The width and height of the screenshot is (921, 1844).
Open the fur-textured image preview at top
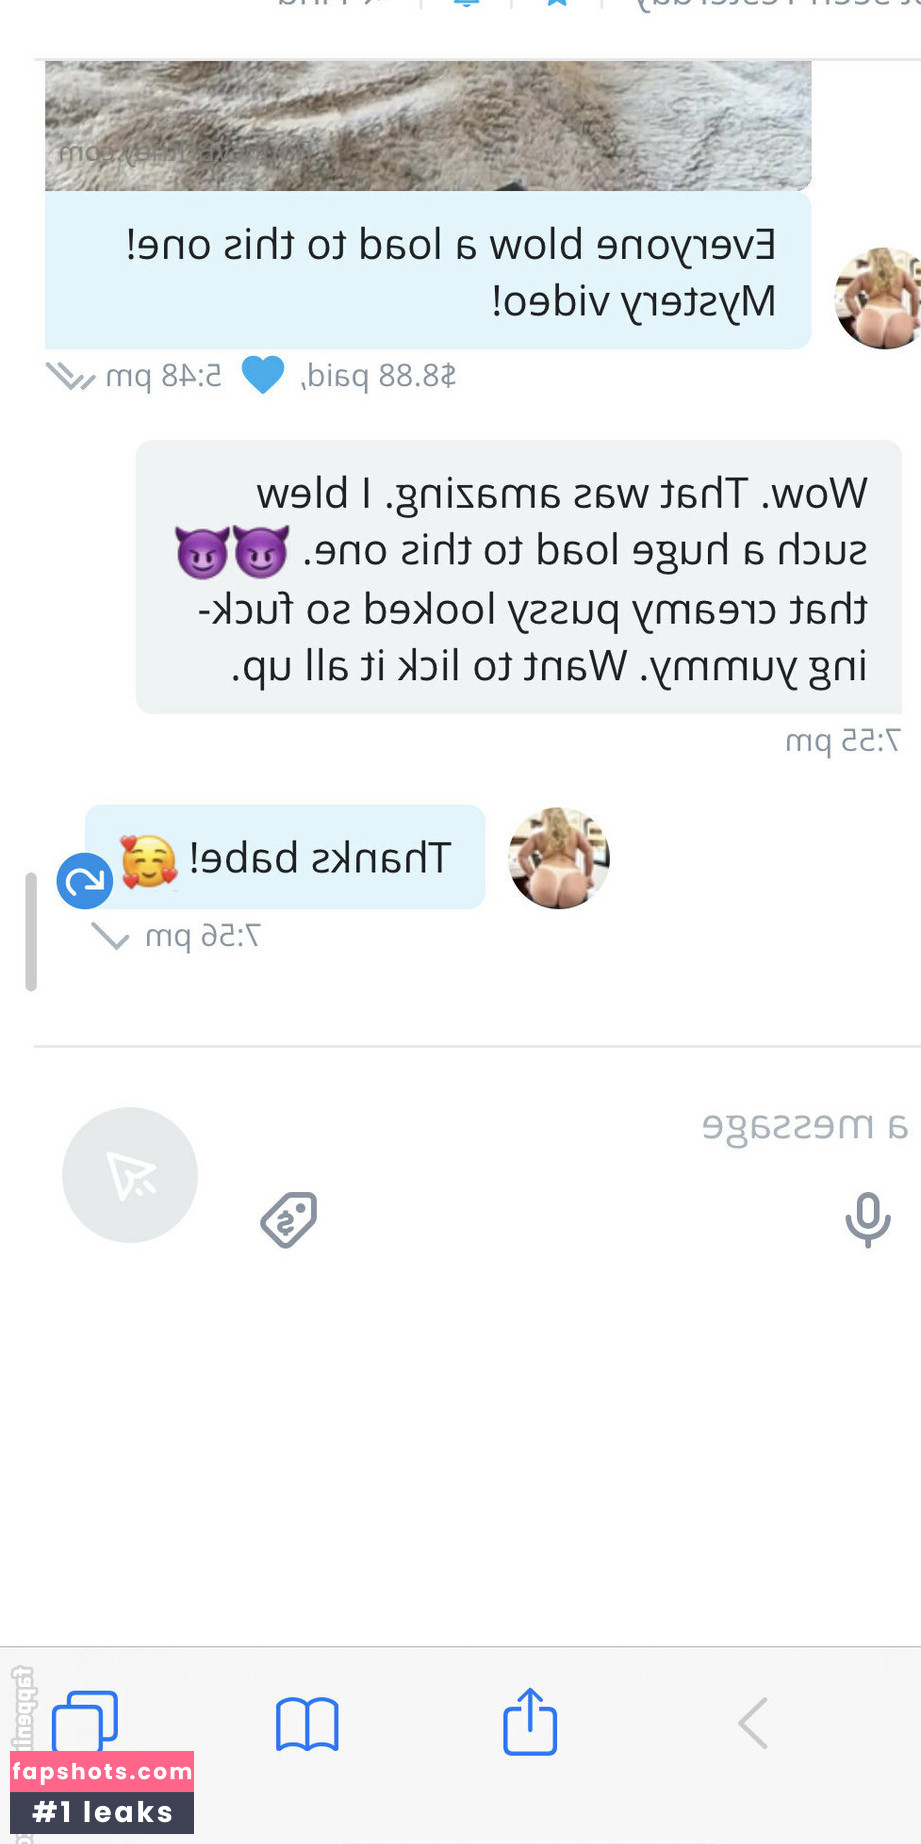point(428,125)
